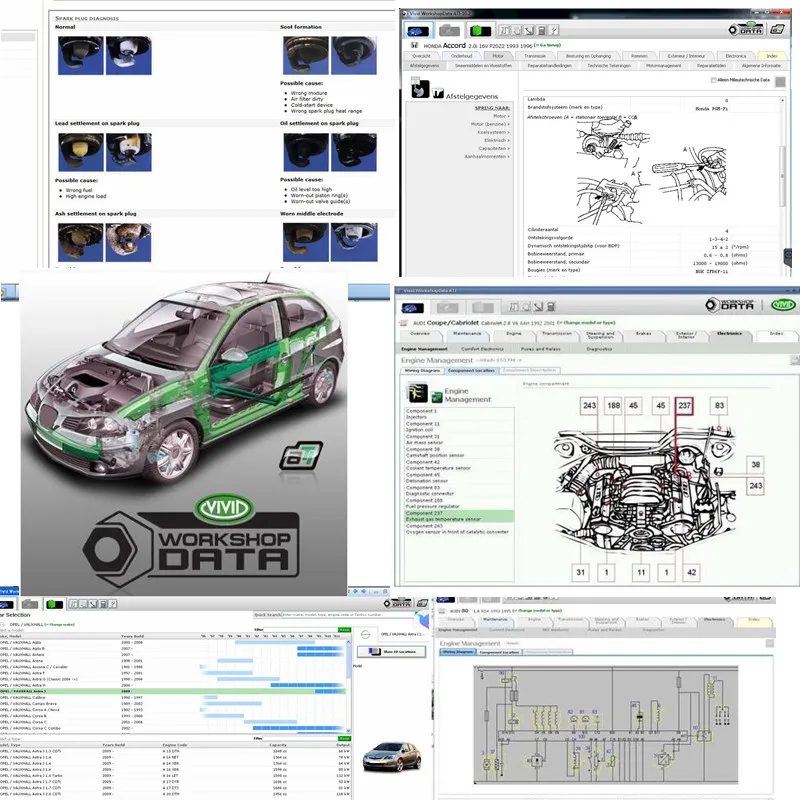This screenshot has width=800, height=800.
Task: Click the Opel model list scrollbar down arrow
Action: click(x=348, y=731)
